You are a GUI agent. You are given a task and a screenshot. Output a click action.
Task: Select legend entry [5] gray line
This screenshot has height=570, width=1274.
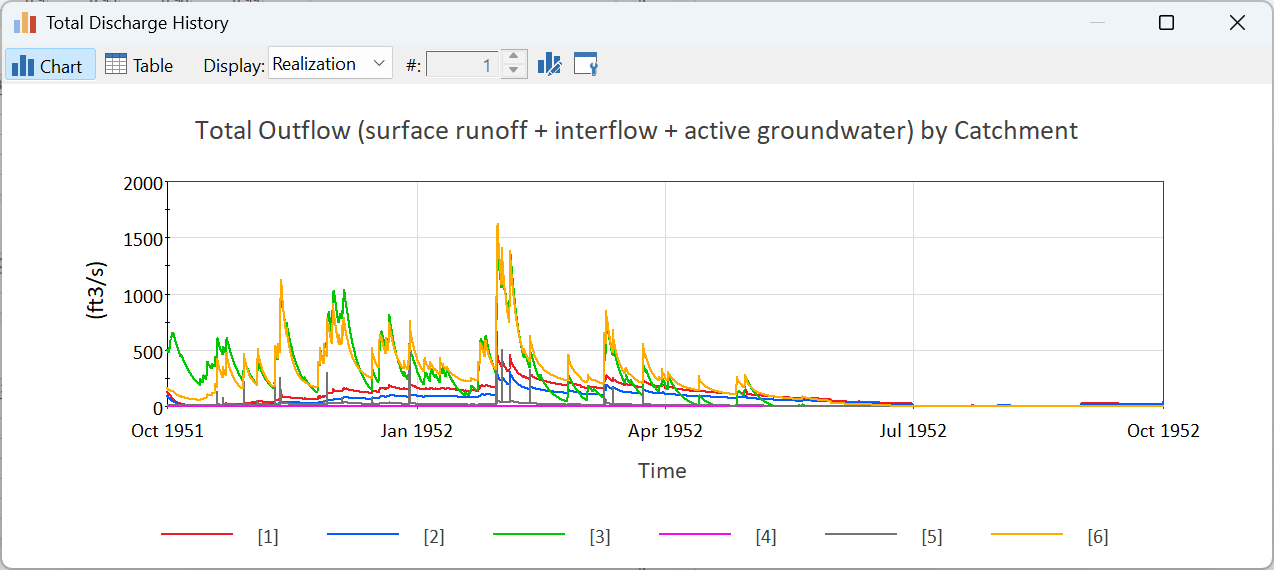(884, 536)
